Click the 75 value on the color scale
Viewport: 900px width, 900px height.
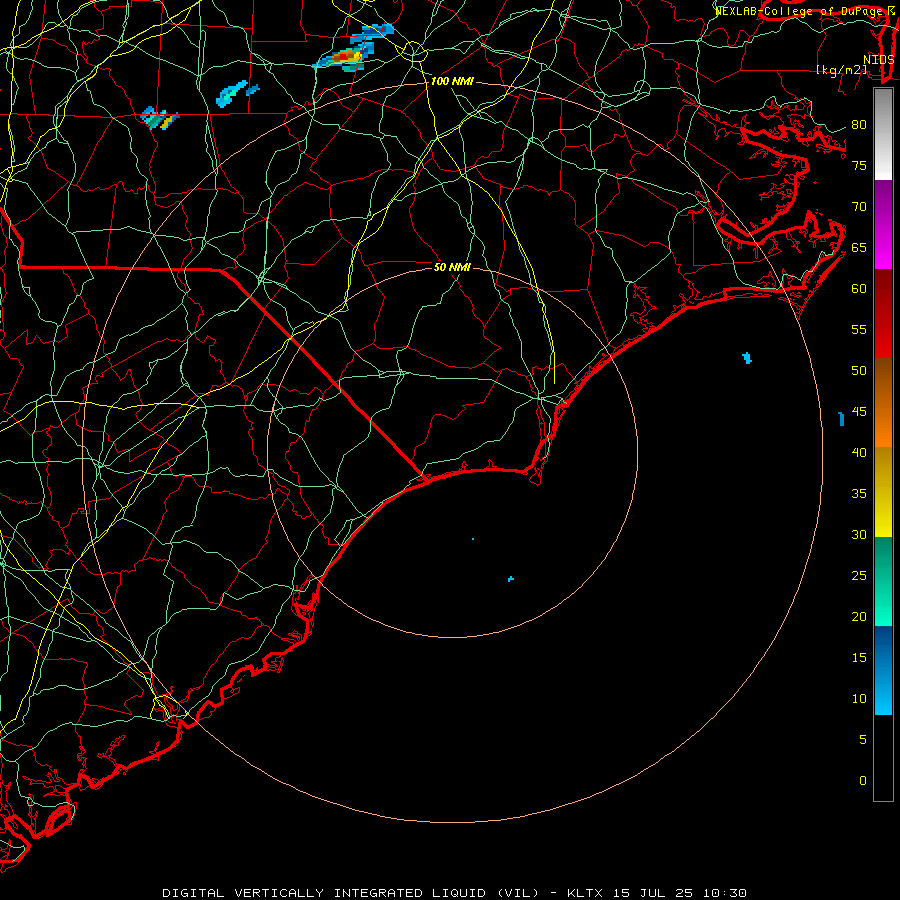point(859,165)
